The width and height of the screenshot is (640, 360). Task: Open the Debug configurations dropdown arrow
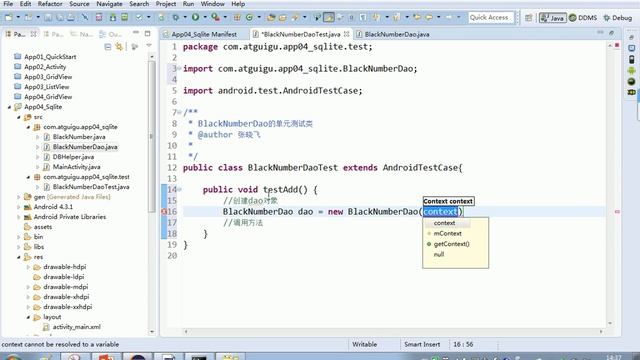point(184,18)
